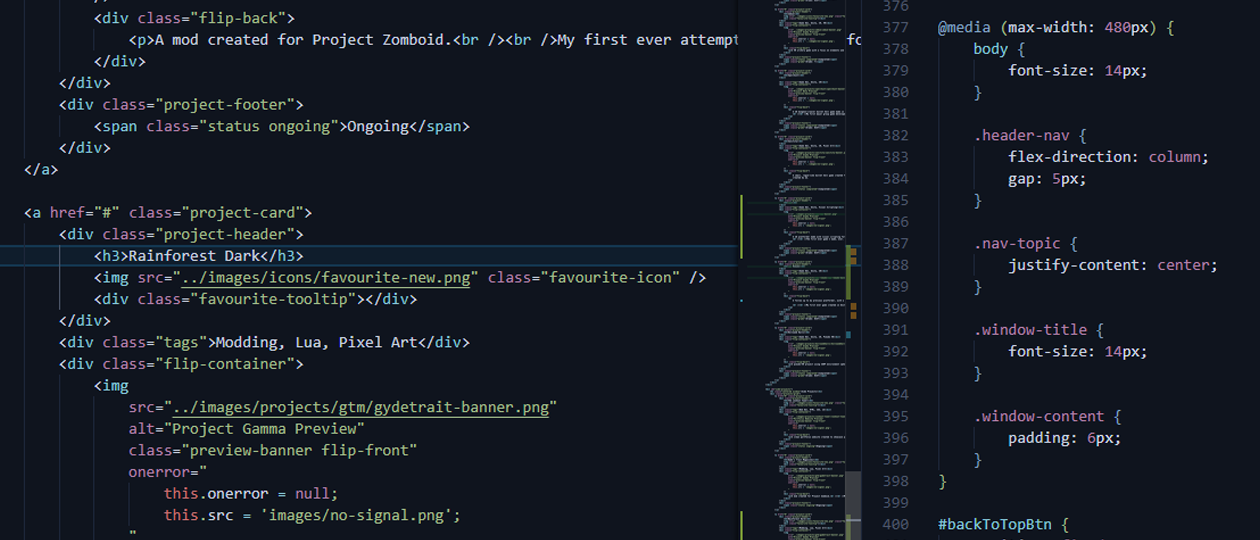Image resolution: width=1260 pixels, height=540 pixels.
Task: Click the 'preview-banner flip-front' class attribute
Action: point(272,450)
